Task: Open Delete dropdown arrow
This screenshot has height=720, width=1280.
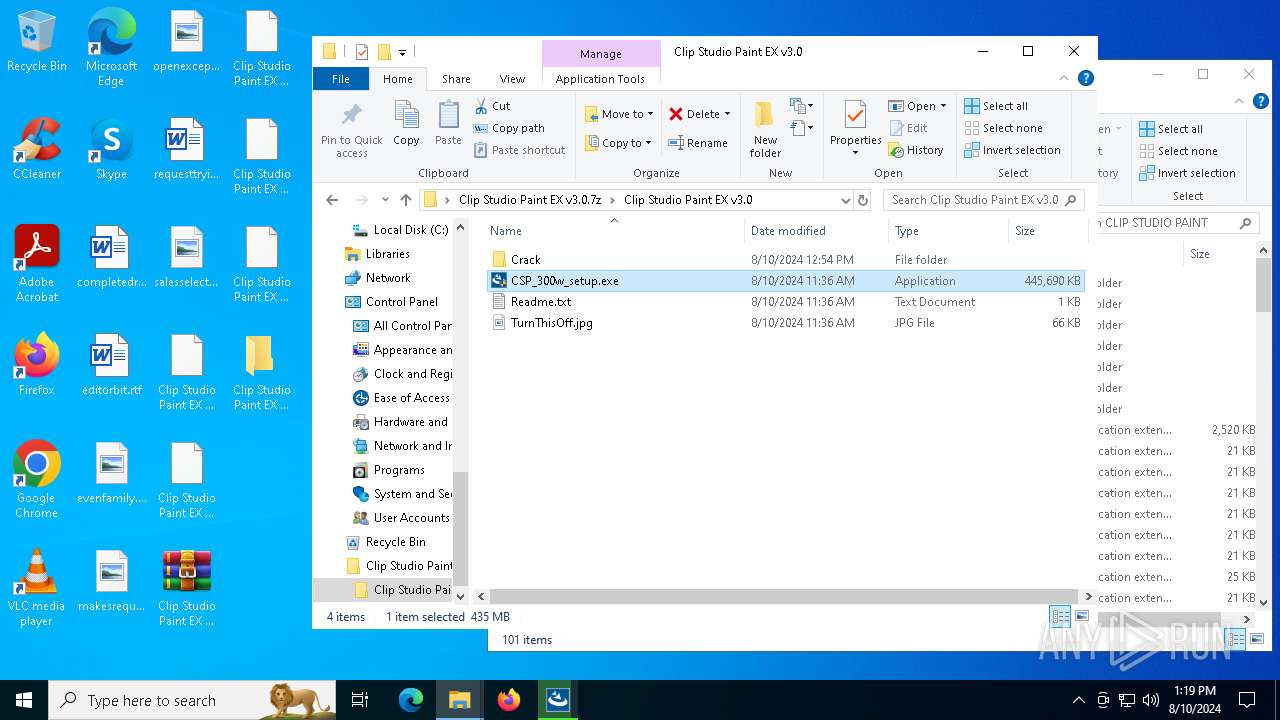Action: coord(727,114)
